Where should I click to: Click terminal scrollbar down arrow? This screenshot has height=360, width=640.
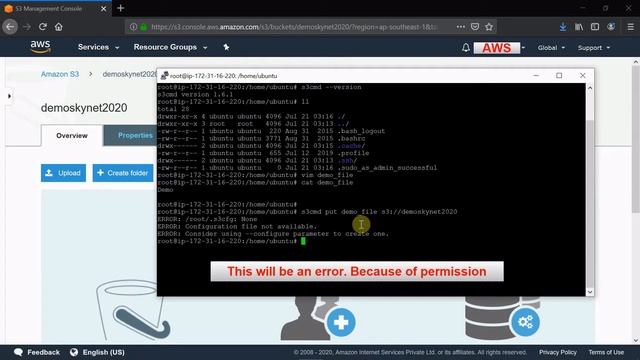pyautogui.click(x=590, y=292)
